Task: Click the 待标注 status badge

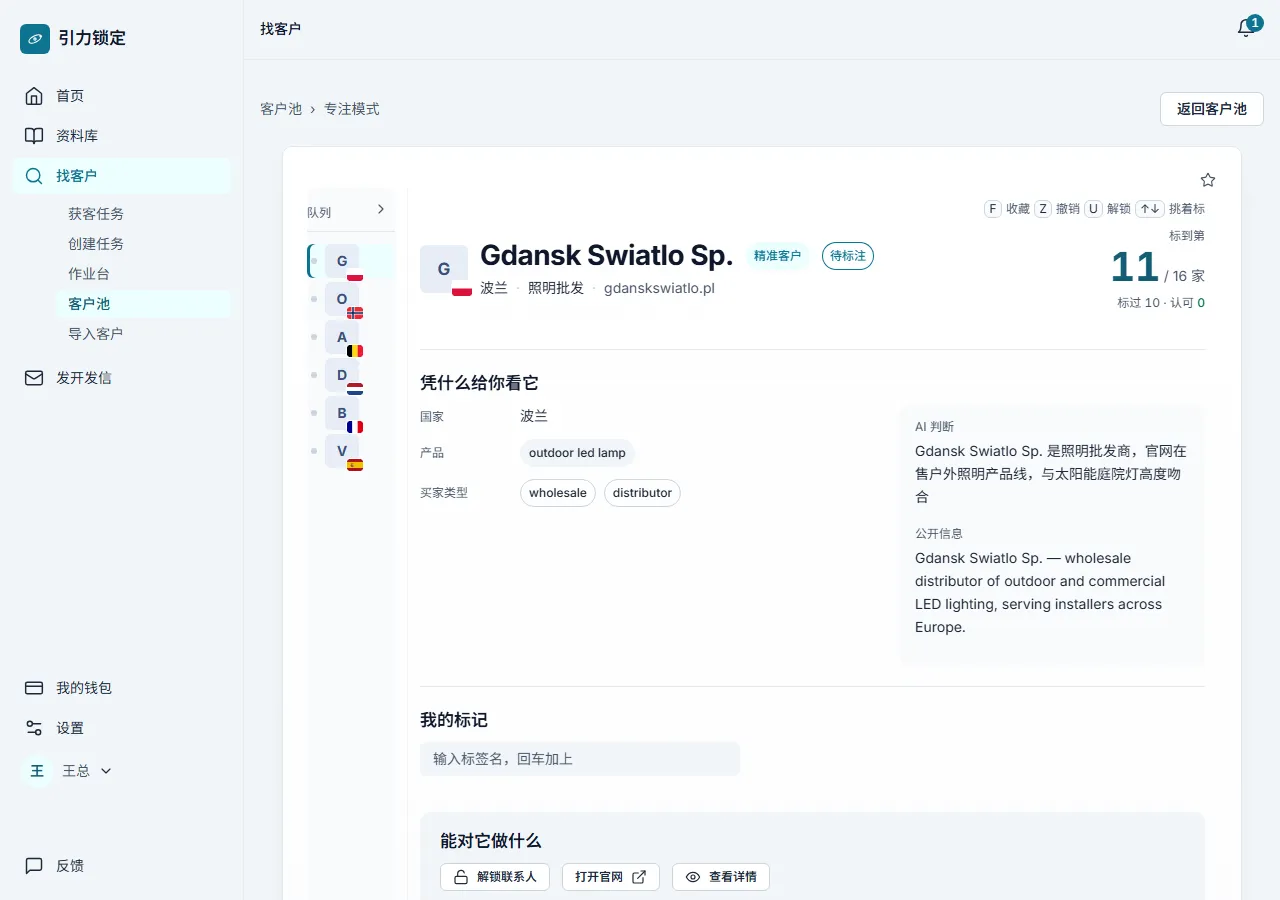Action: pos(848,256)
